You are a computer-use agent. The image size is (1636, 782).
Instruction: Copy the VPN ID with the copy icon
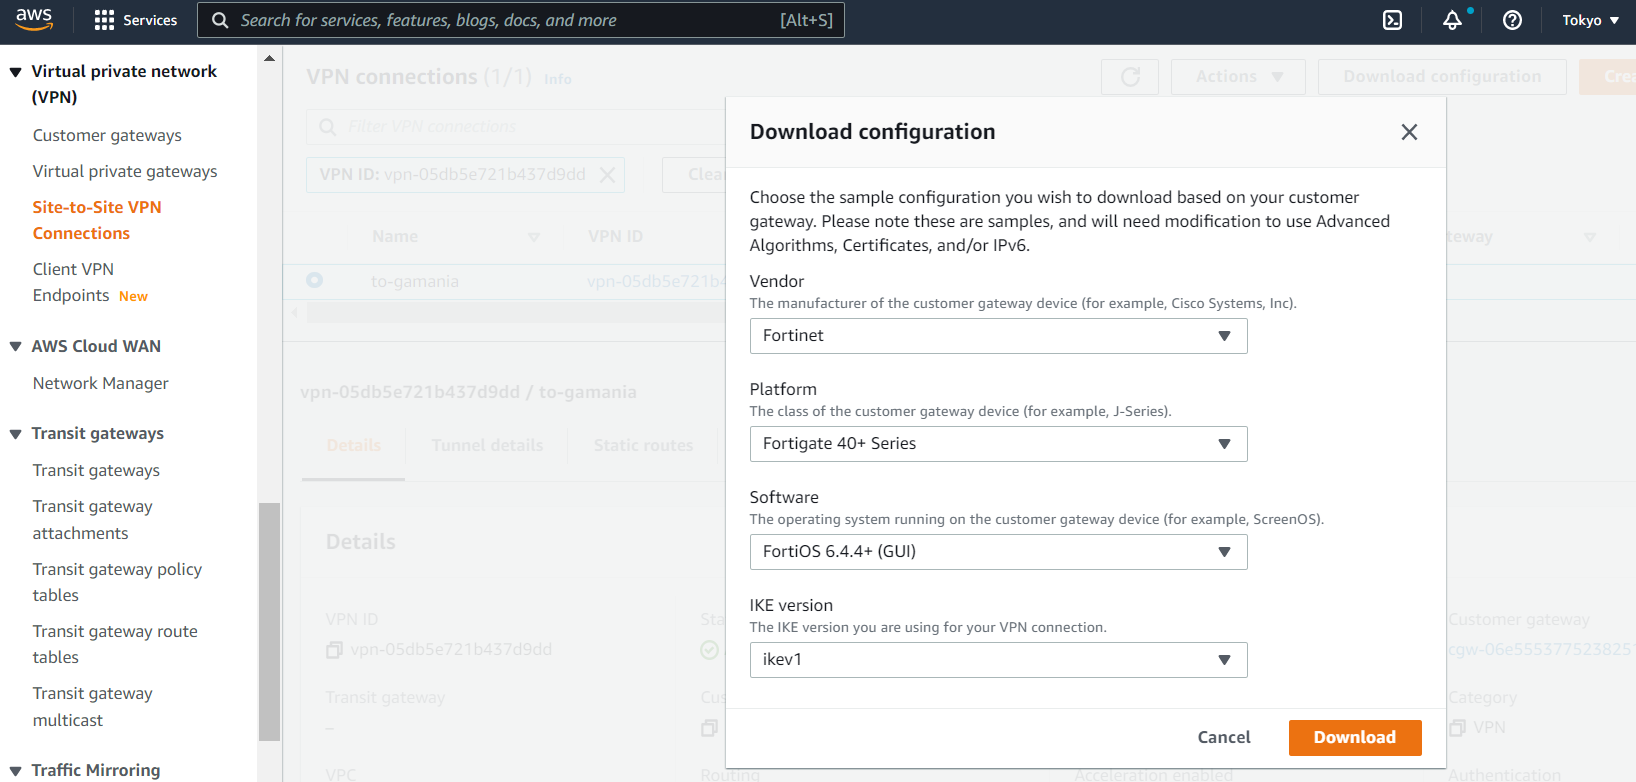tap(334, 650)
